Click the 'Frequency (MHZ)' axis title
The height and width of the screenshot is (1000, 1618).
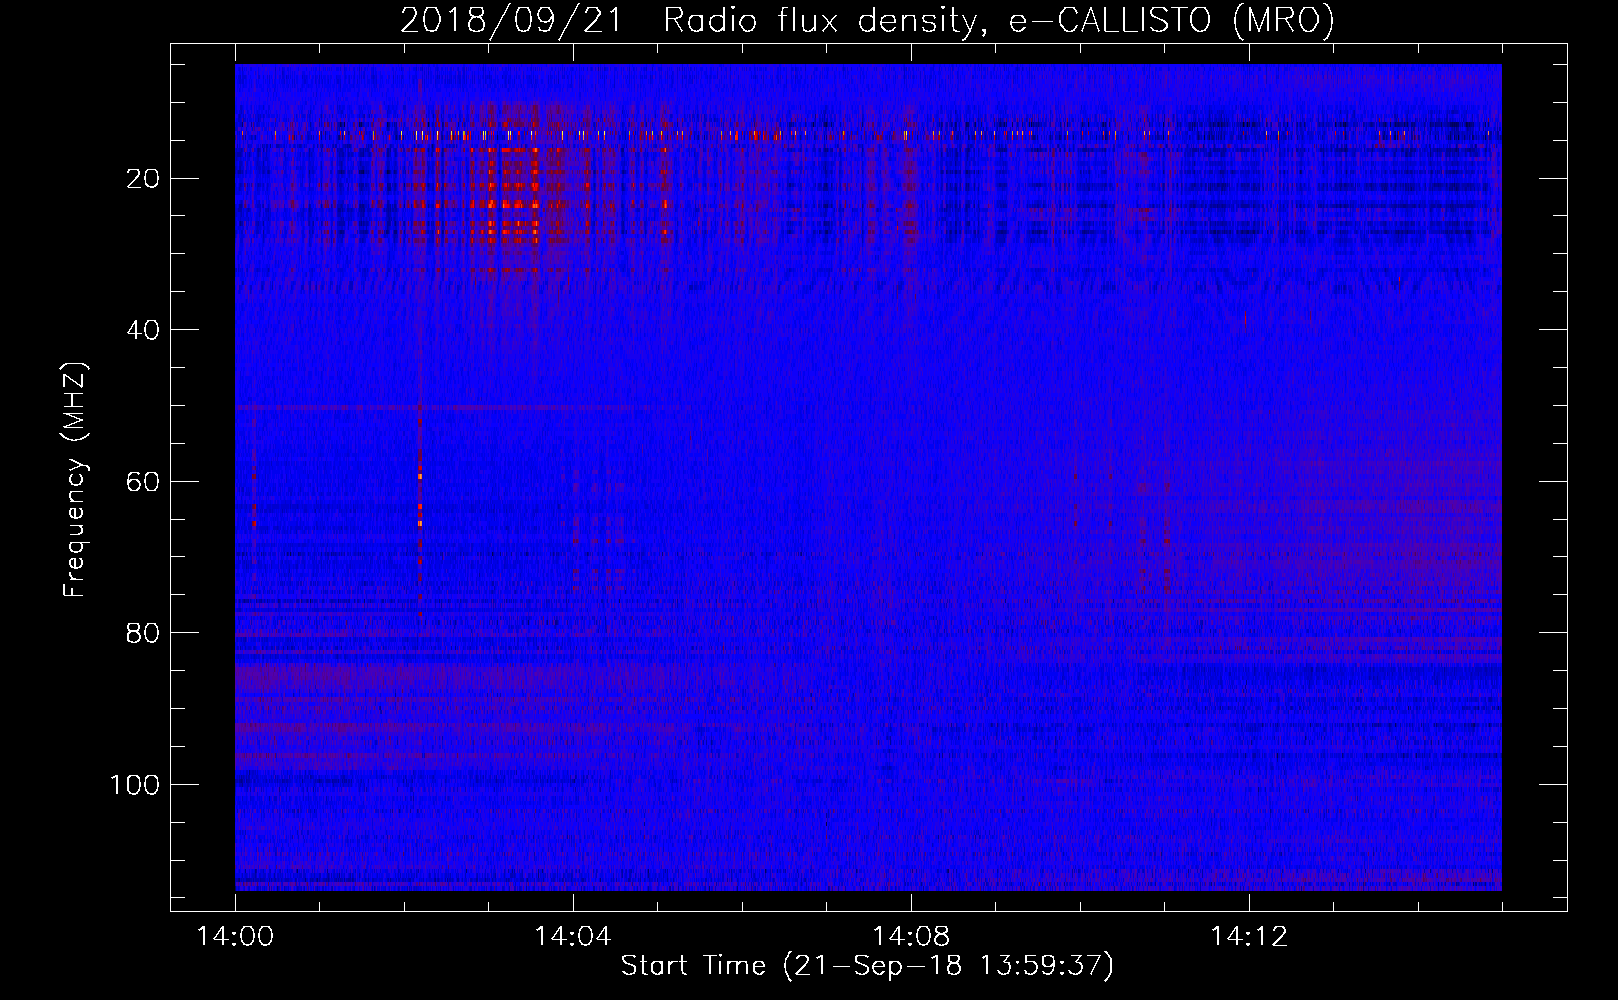[75, 480]
